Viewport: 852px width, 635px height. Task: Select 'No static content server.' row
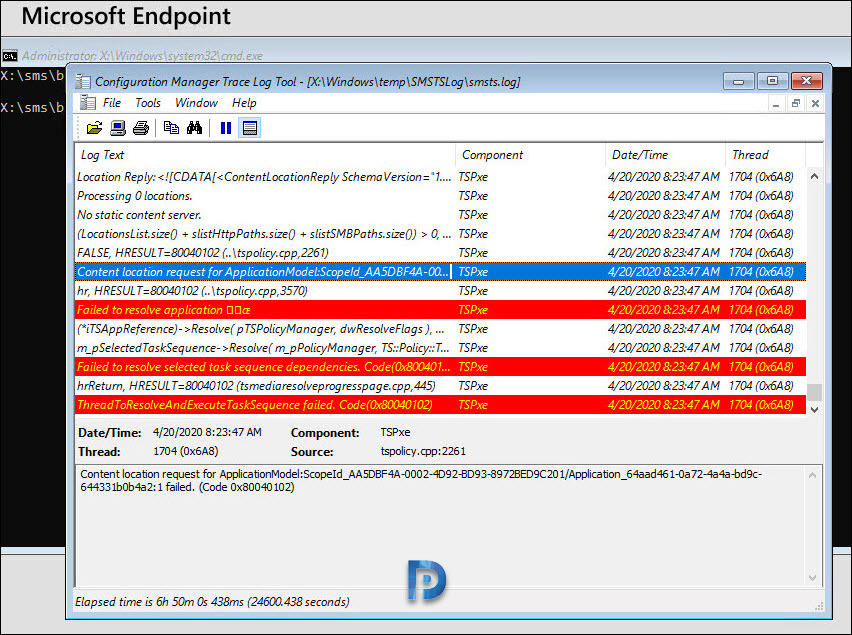pos(440,215)
